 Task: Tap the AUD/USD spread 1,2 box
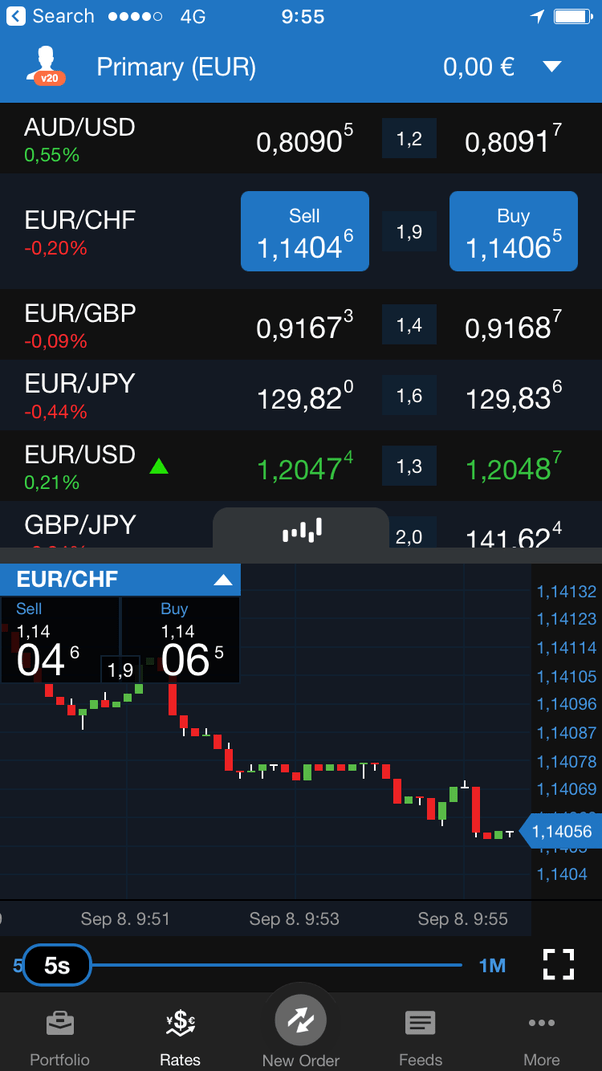(409, 139)
